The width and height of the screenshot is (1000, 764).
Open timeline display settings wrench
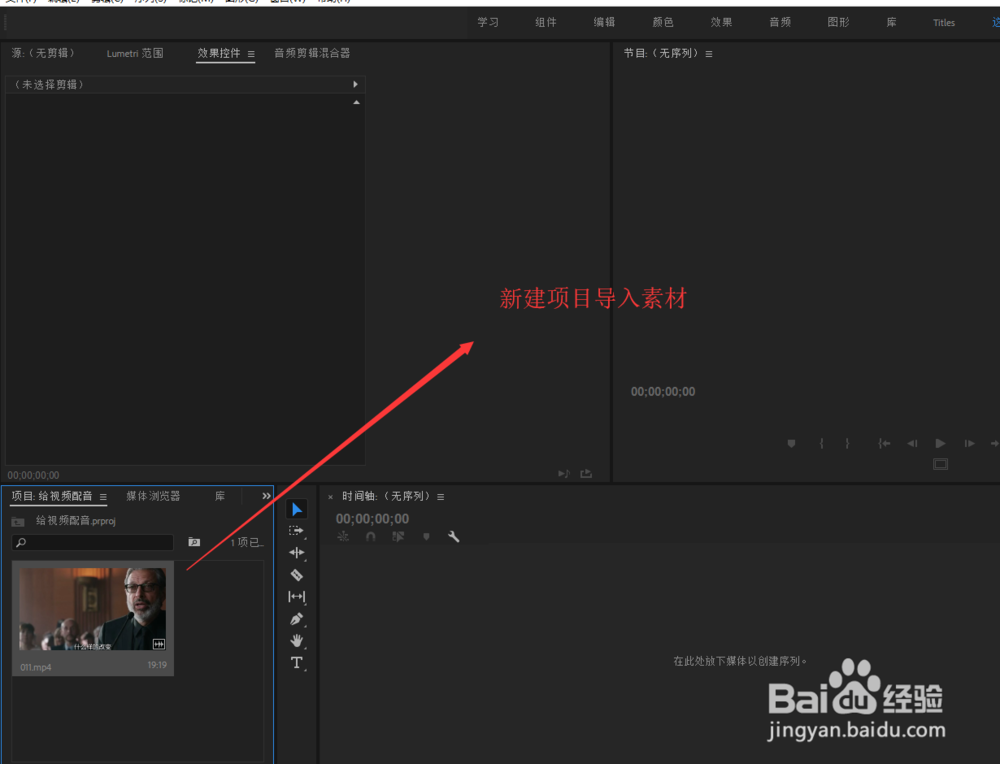pos(453,537)
